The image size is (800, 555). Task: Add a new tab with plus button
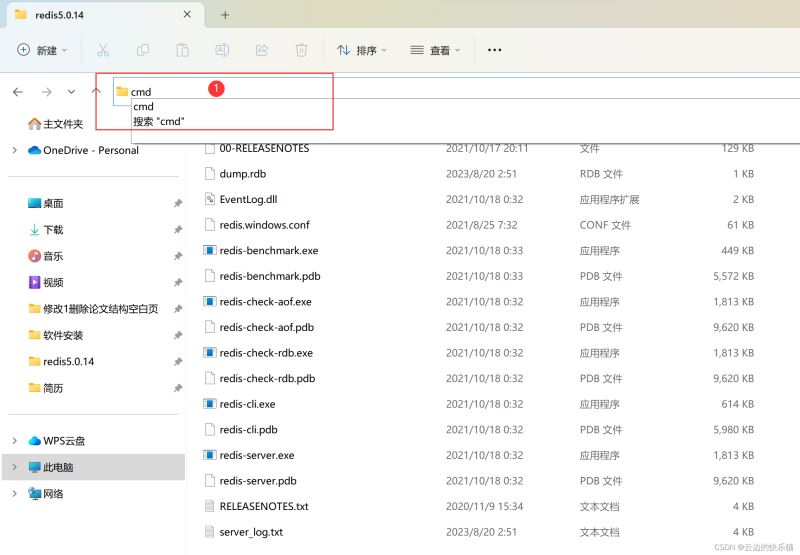click(x=225, y=15)
